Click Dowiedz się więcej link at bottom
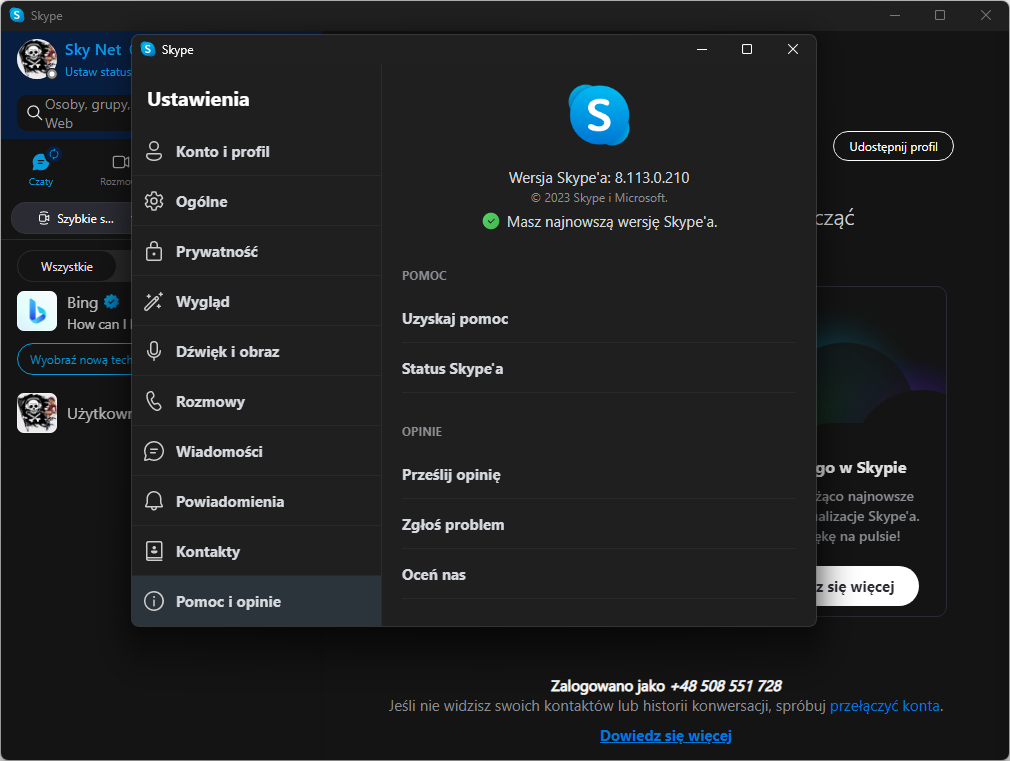1010x761 pixels. pyautogui.click(x=665, y=736)
